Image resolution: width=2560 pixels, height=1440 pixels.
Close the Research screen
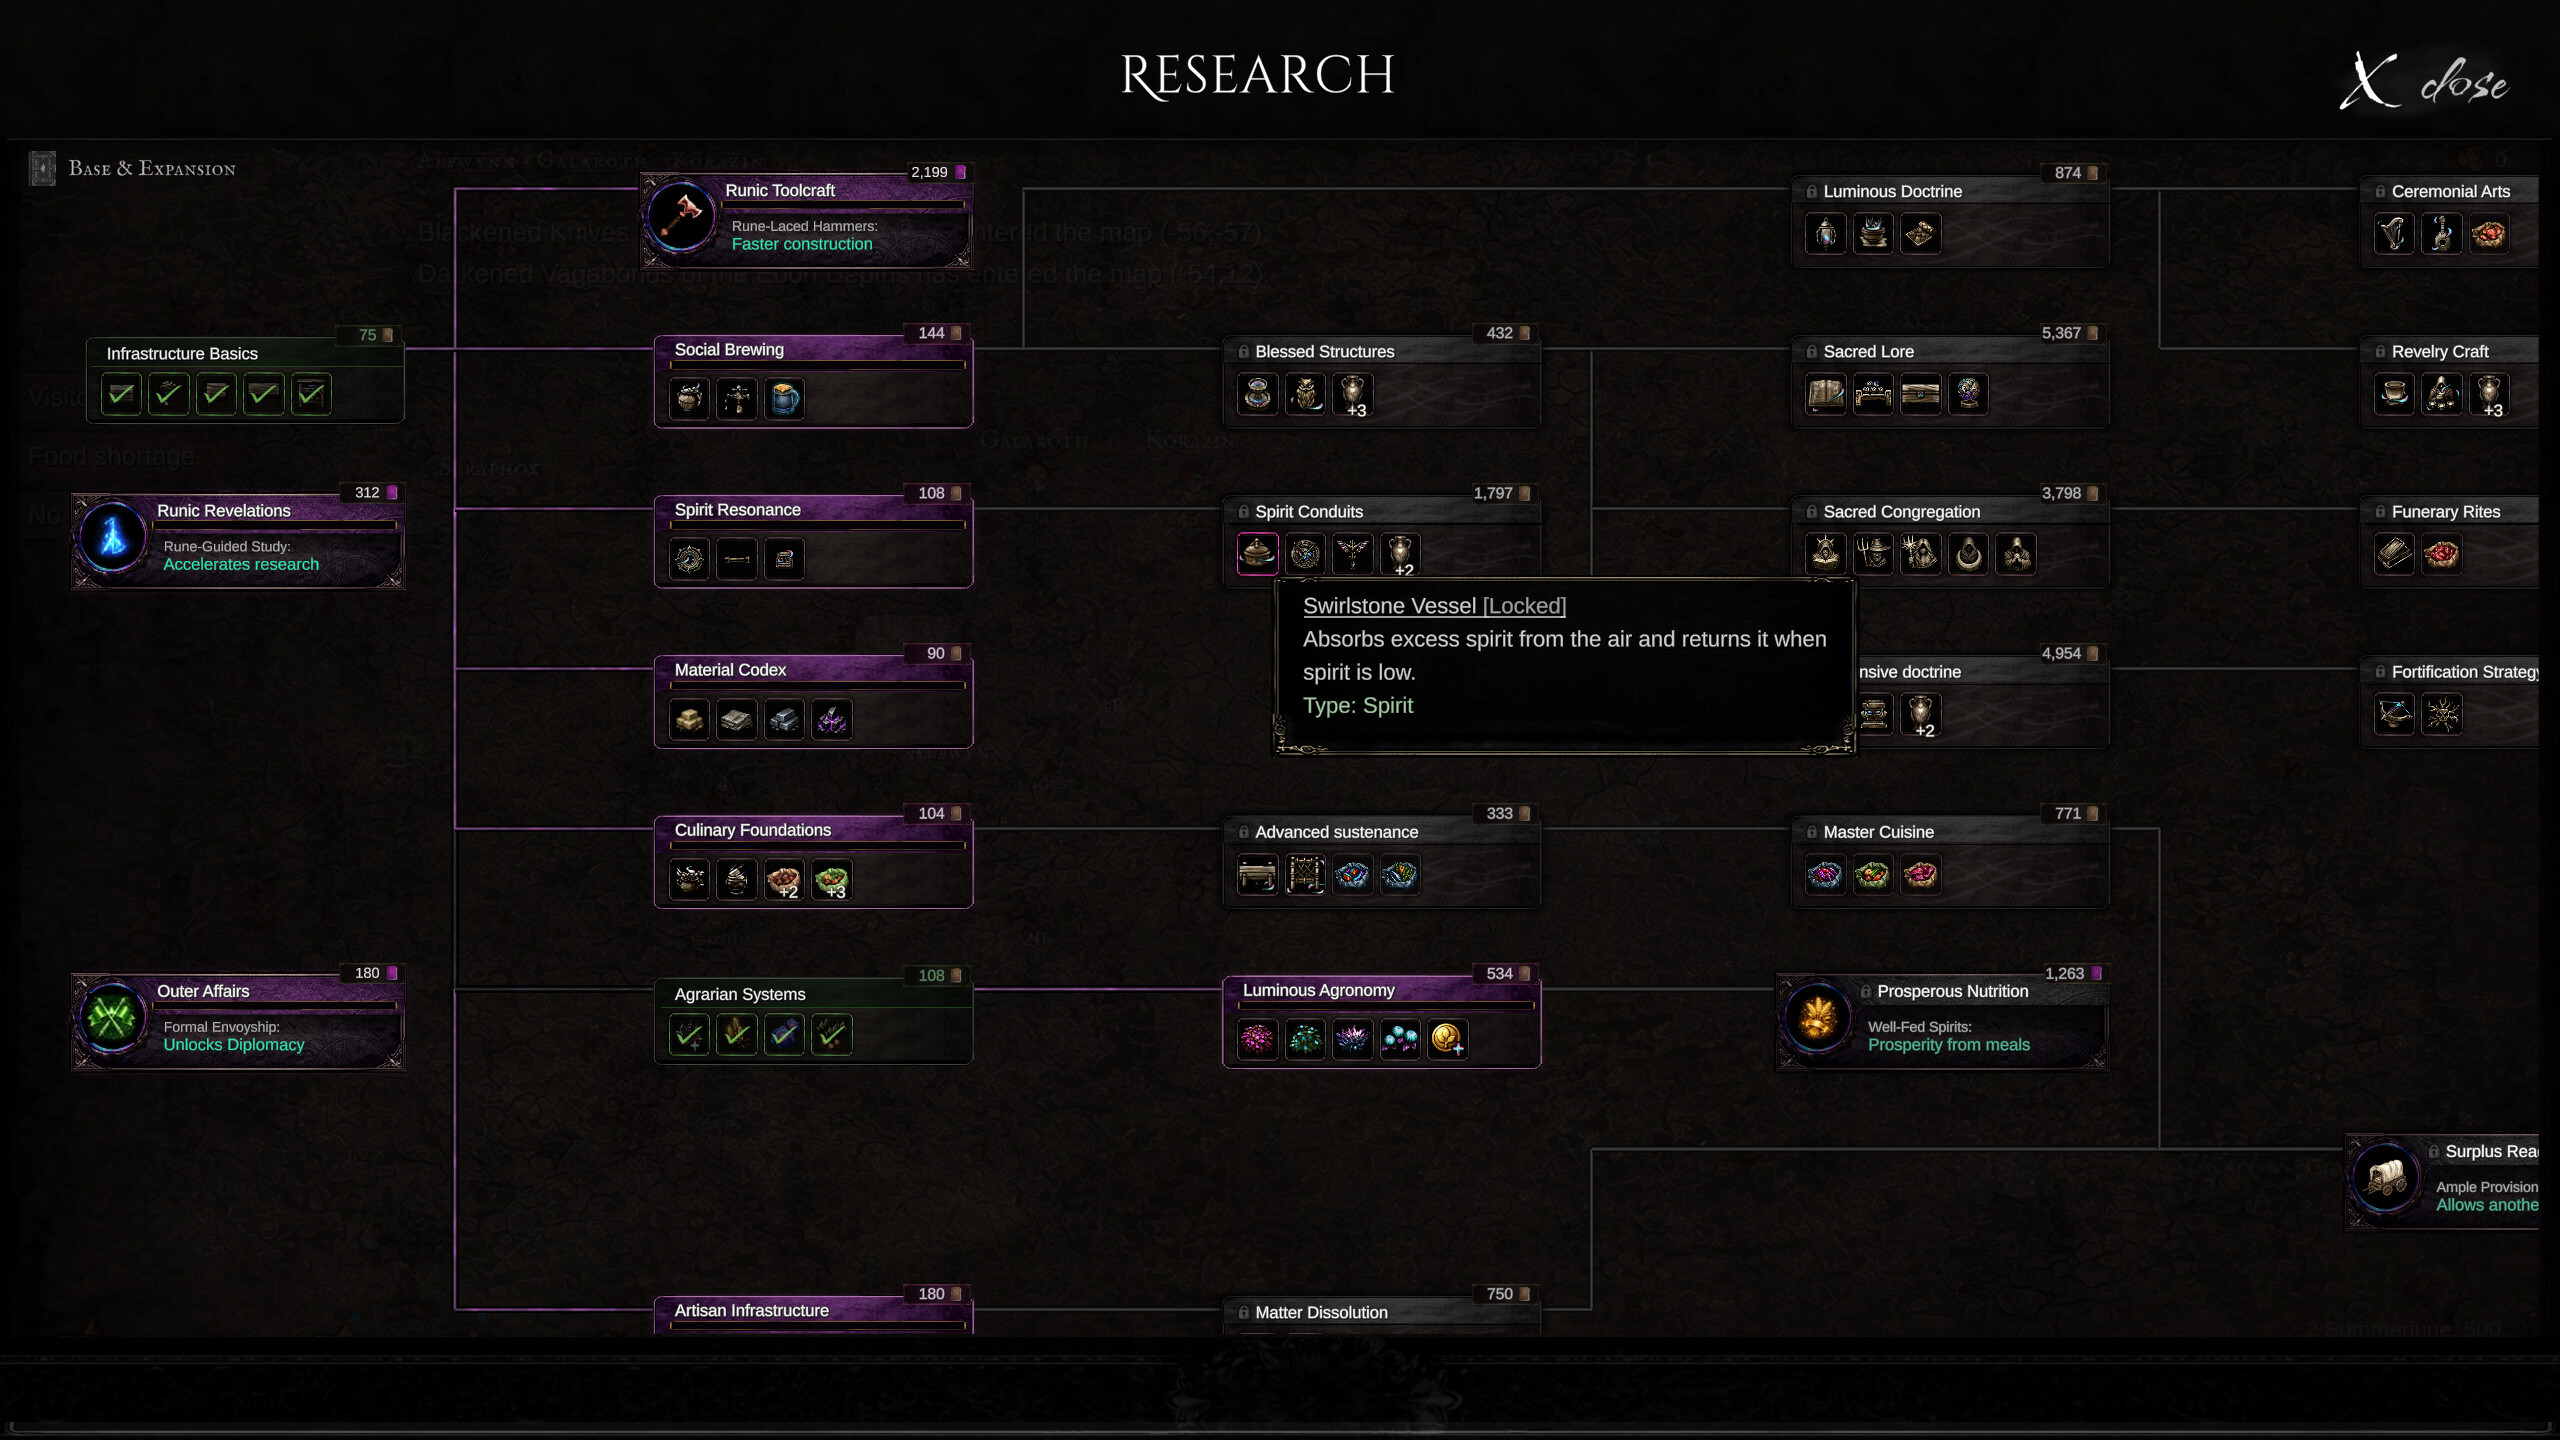pyautogui.click(x=2424, y=80)
